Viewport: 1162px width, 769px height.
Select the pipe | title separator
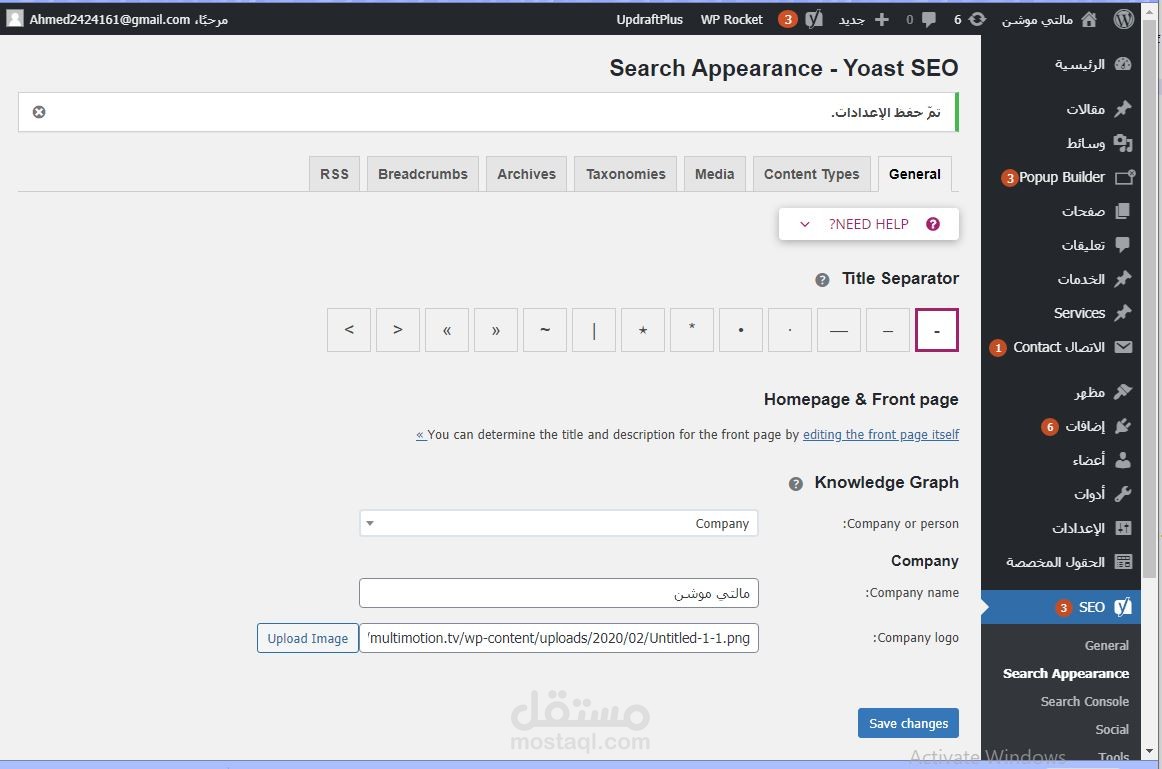[x=594, y=330]
